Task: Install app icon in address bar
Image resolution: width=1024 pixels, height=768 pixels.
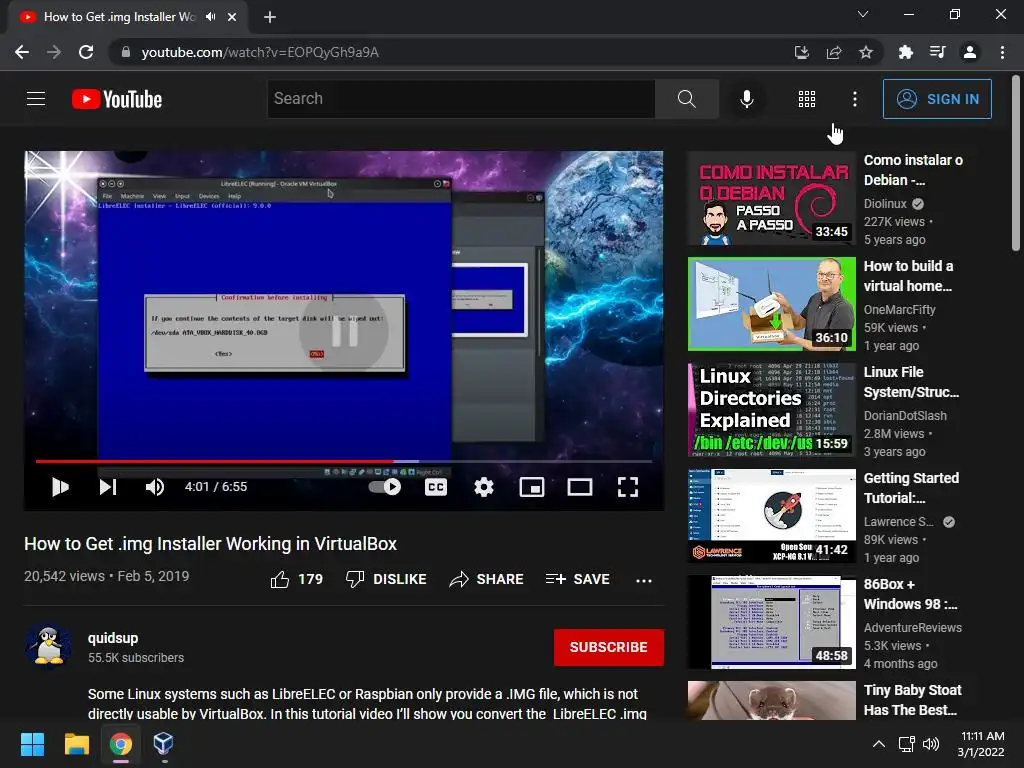Action: tap(801, 52)
